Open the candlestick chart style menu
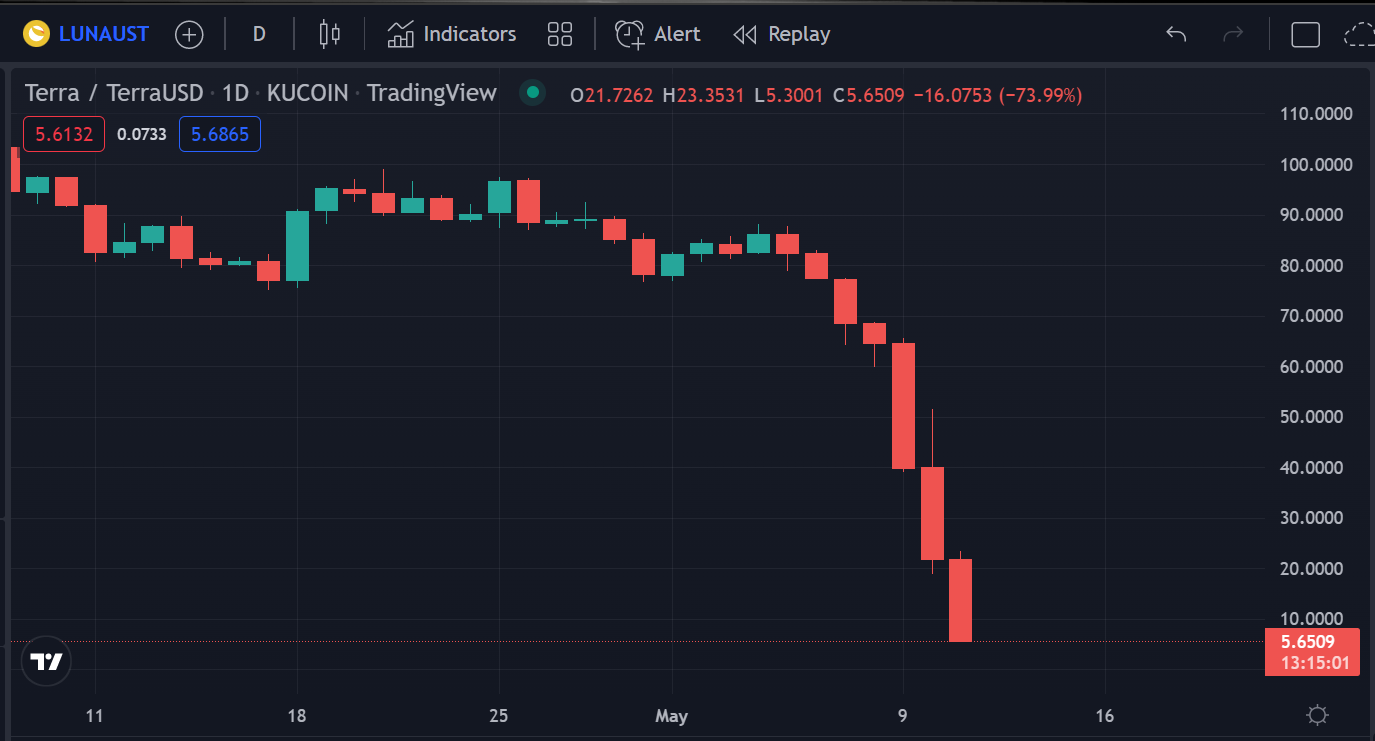 329,34
